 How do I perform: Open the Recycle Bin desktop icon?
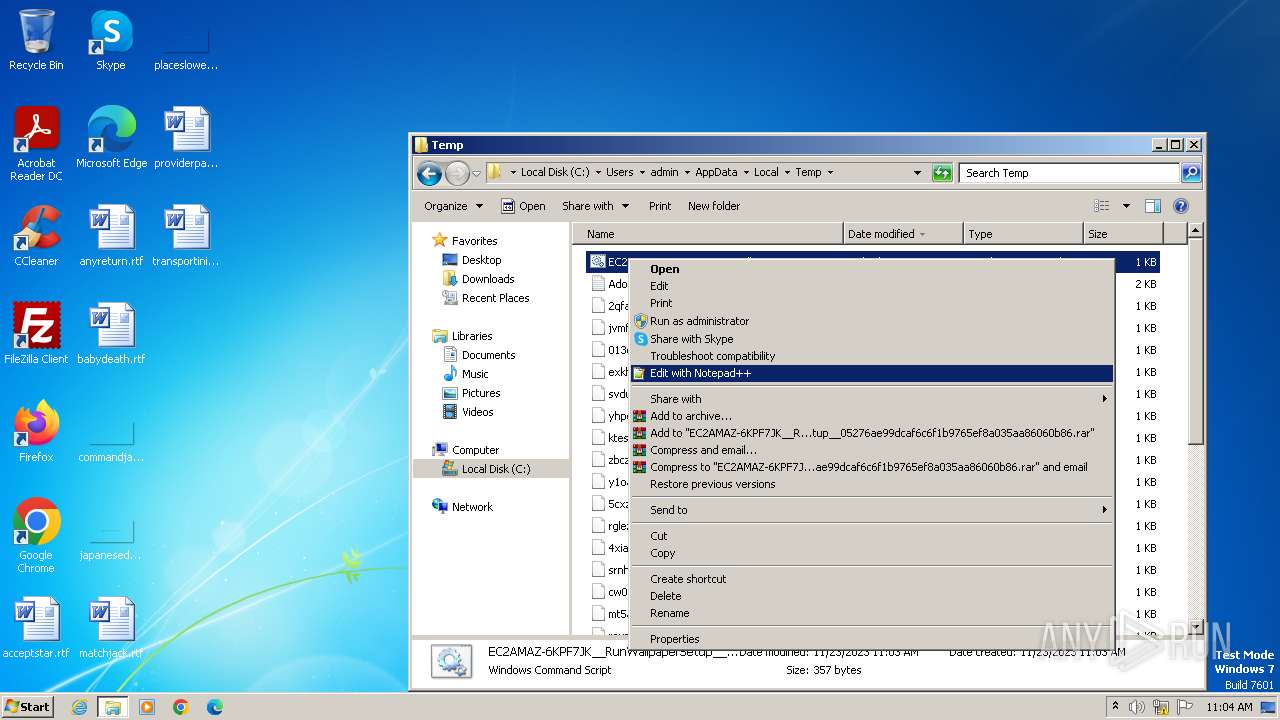(x=36, y=40)
